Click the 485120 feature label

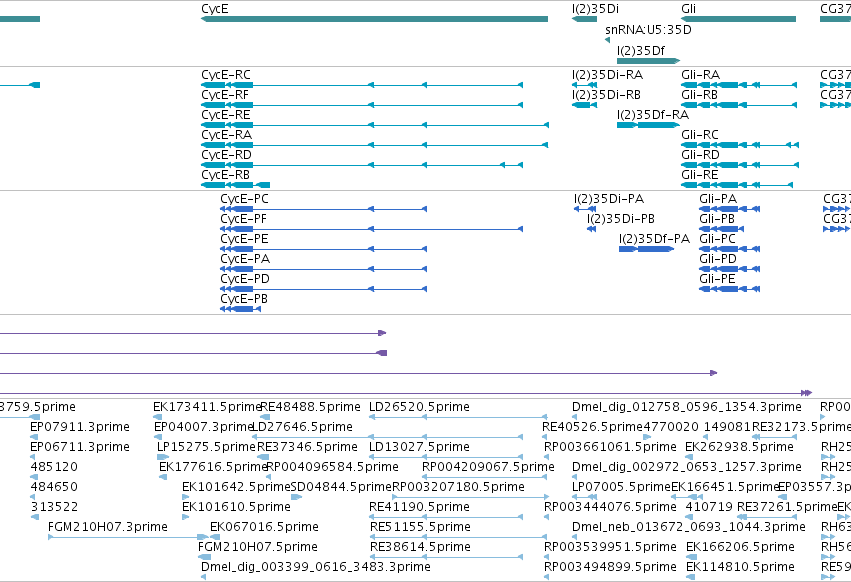[x=54, y=467]
